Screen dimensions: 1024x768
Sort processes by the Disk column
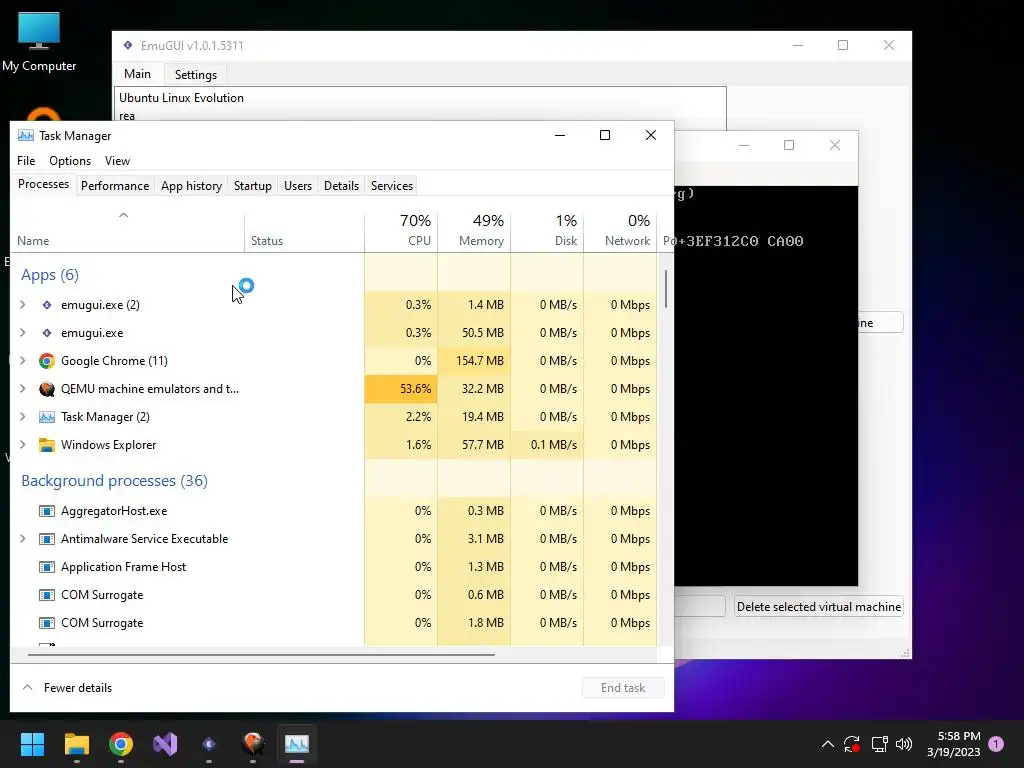pos(547,232)
